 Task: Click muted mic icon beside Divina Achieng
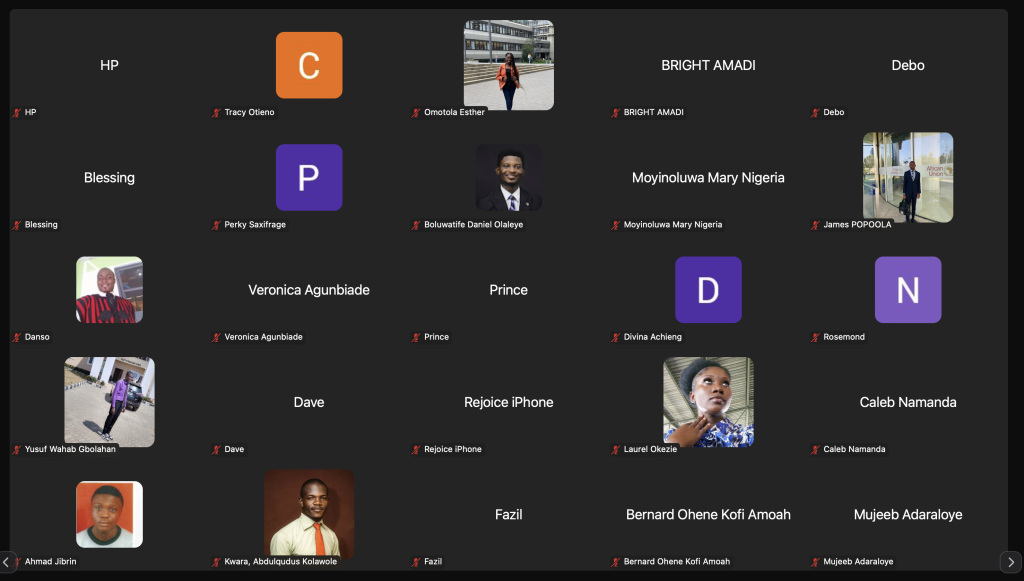click(x=616, y=337)
